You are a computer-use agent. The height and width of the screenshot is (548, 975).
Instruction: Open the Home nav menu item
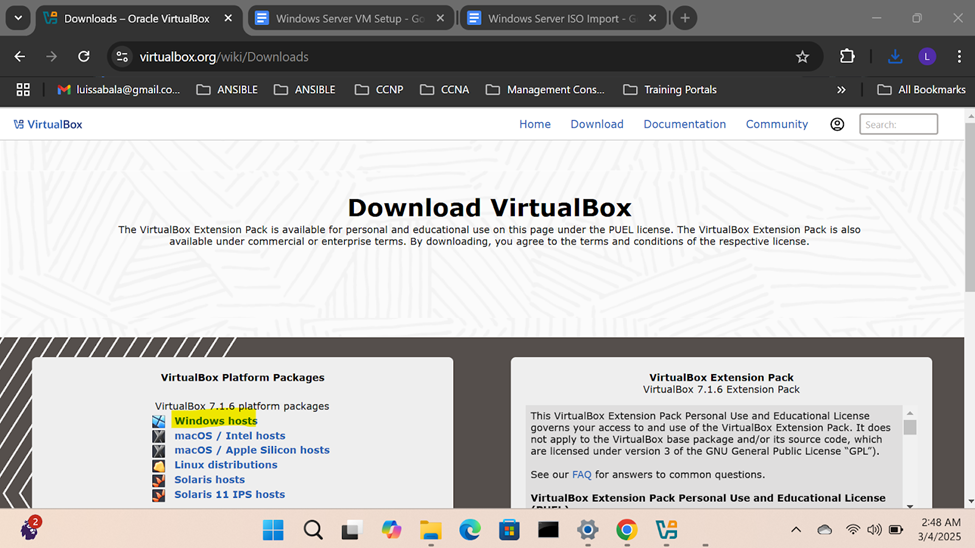535,124
